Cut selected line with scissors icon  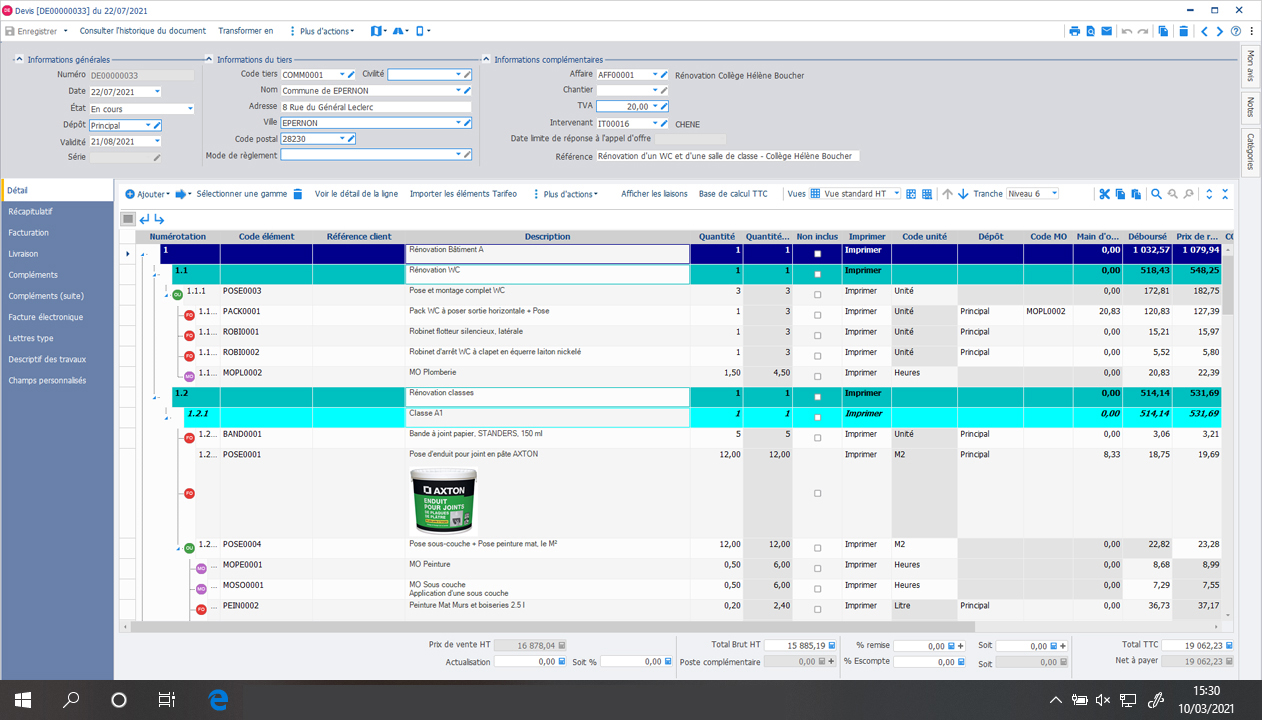[1105, 194]
